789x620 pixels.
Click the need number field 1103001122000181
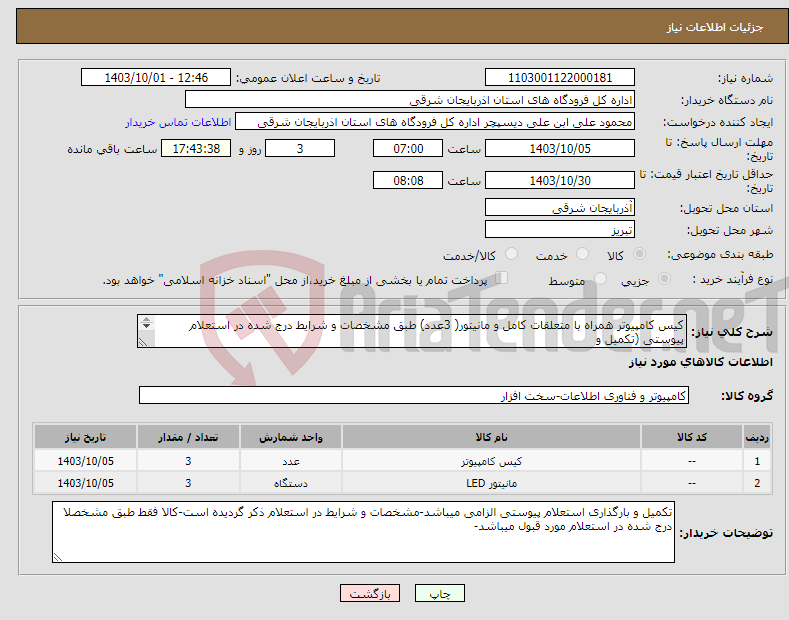(560, 78)
